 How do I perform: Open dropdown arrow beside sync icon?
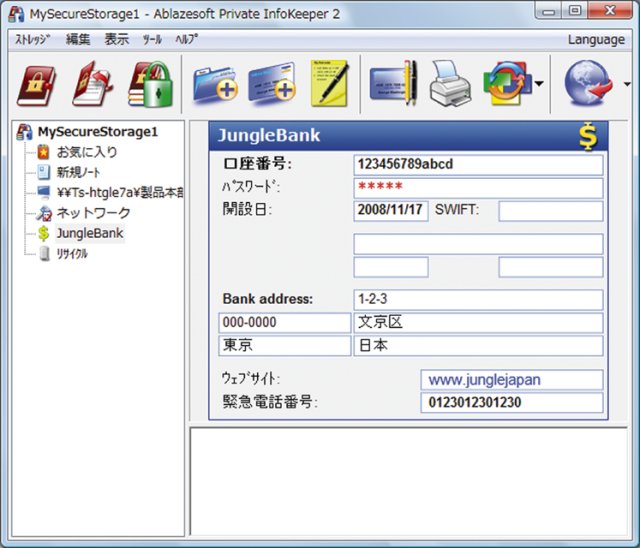pyautogui.click(x=539, y=84)
